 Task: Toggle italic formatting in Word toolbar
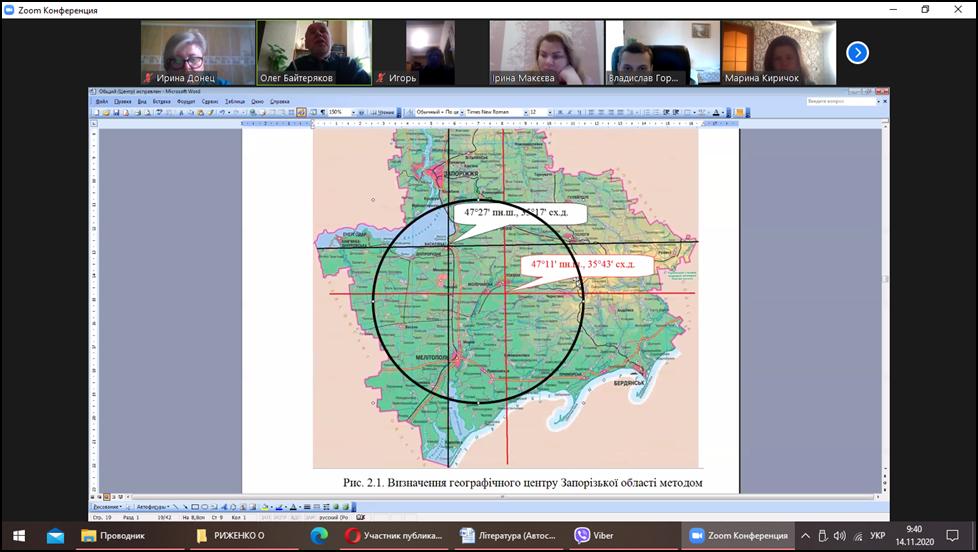tap(568, 113)
